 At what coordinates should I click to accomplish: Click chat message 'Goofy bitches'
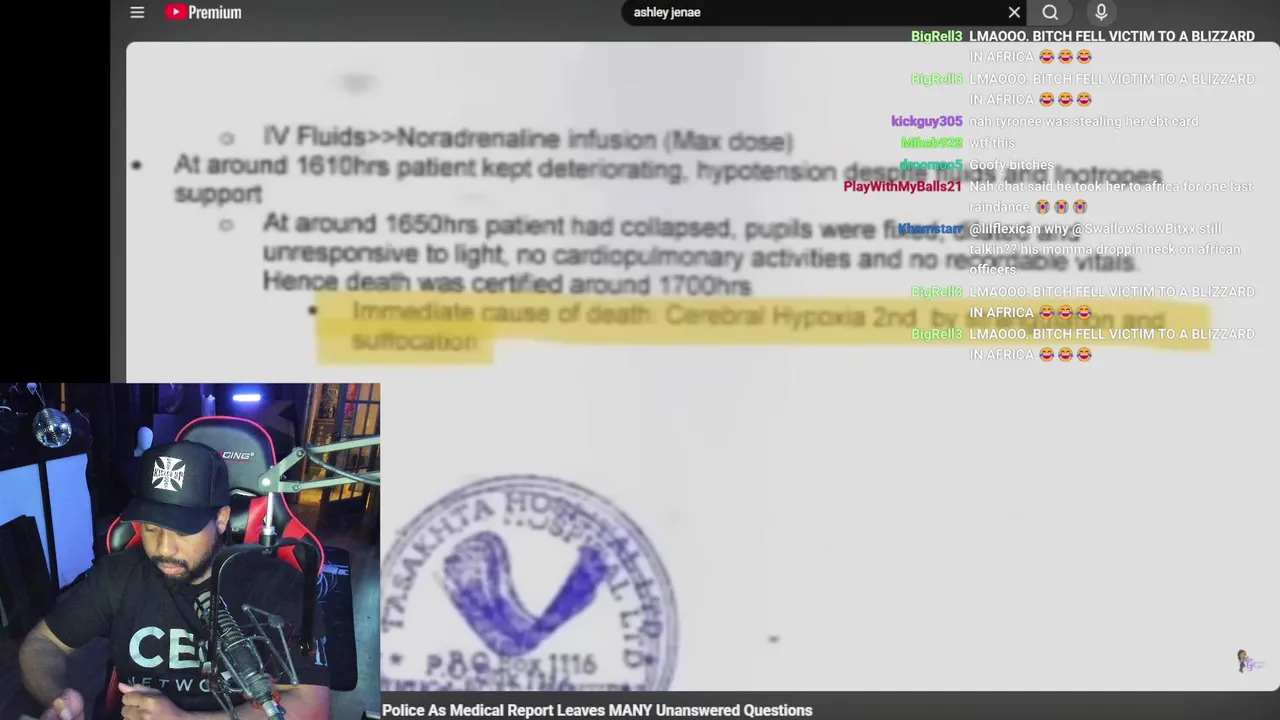[x=1011, y=165]
